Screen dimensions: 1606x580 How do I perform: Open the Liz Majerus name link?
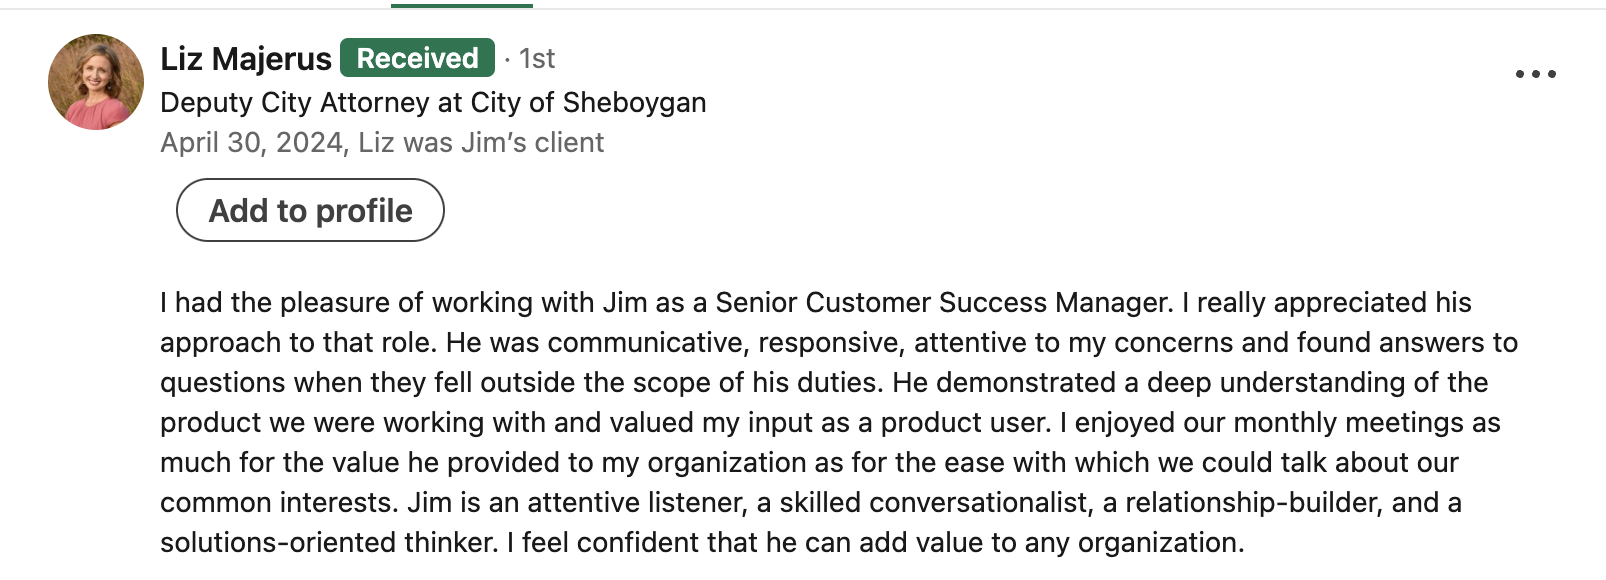click(246, 59)
